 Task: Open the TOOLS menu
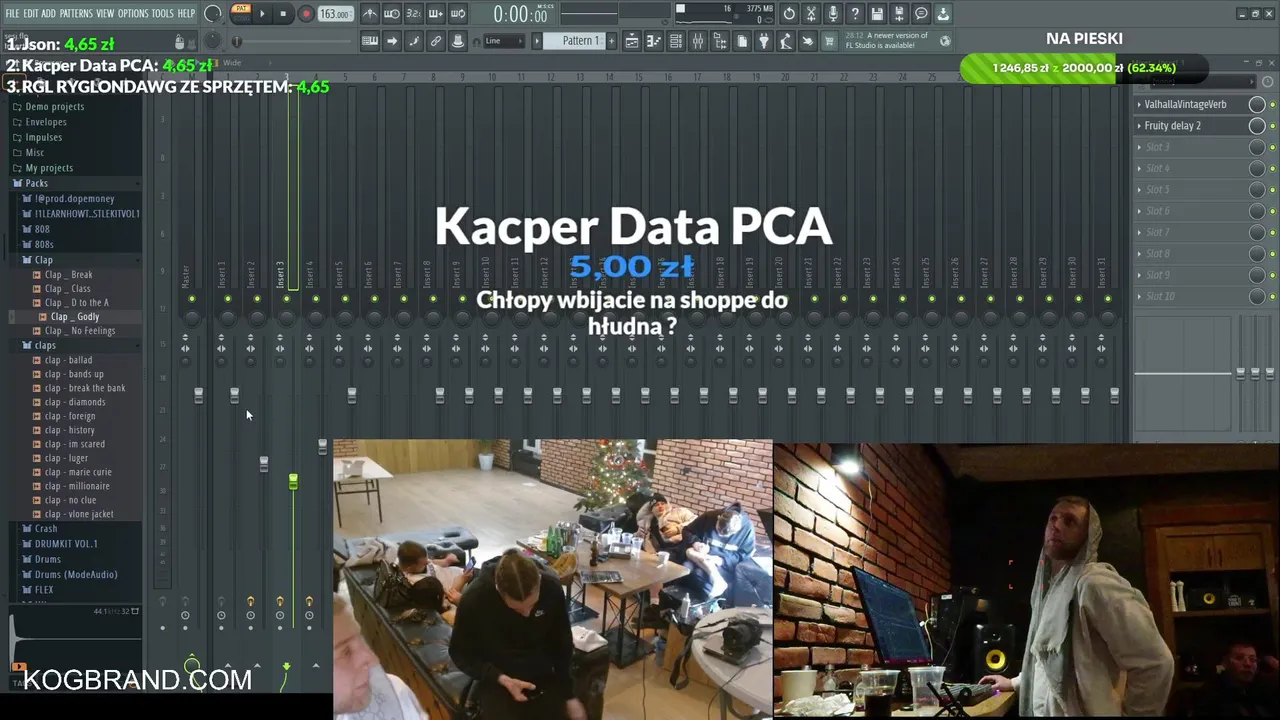[x=163, y=14]
